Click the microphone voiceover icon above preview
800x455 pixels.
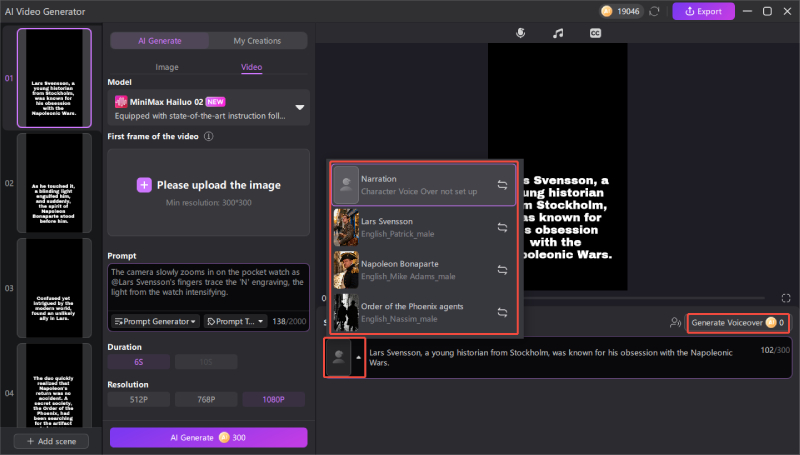[520, 33]
